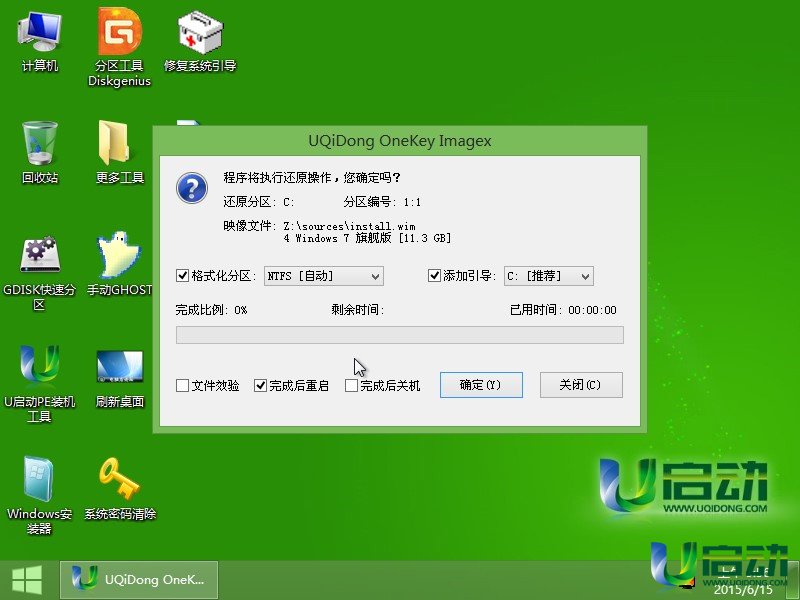Image resolution: width=800 pixels, height=600 pixels.
Task: Enable the 文件效验 checkbox
Action: click(182, 385)
